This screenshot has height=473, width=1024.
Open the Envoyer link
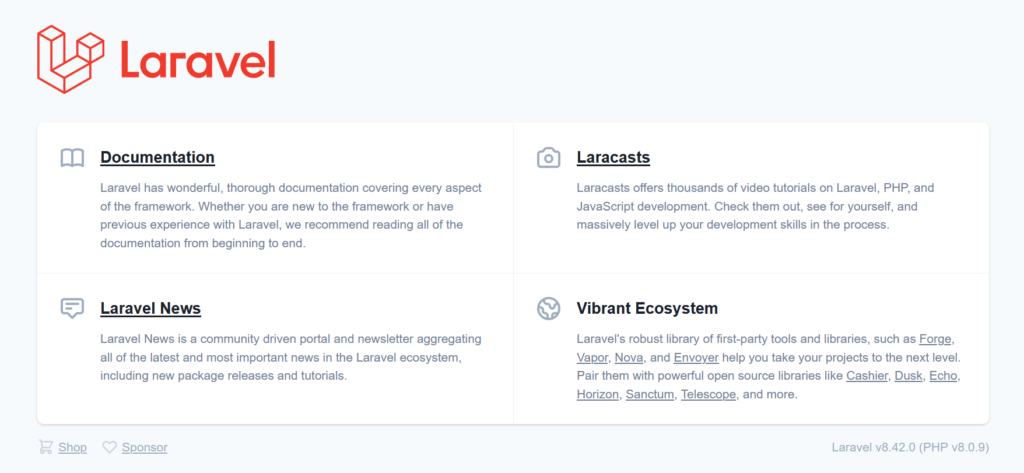coord(696,357)
